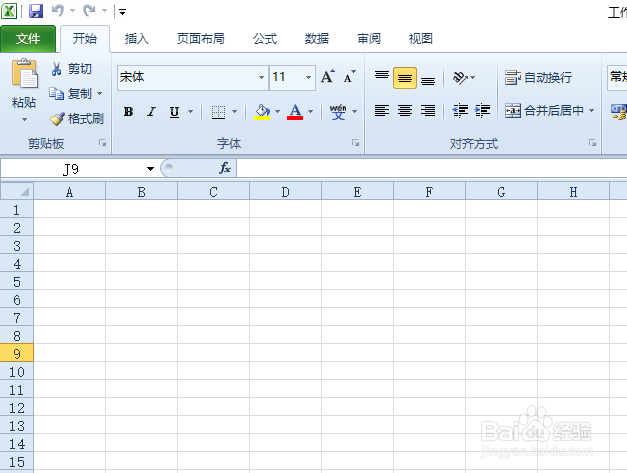Switch to the 插入 tab
This screenshot has height=473, width=627.
pos(136,39)
